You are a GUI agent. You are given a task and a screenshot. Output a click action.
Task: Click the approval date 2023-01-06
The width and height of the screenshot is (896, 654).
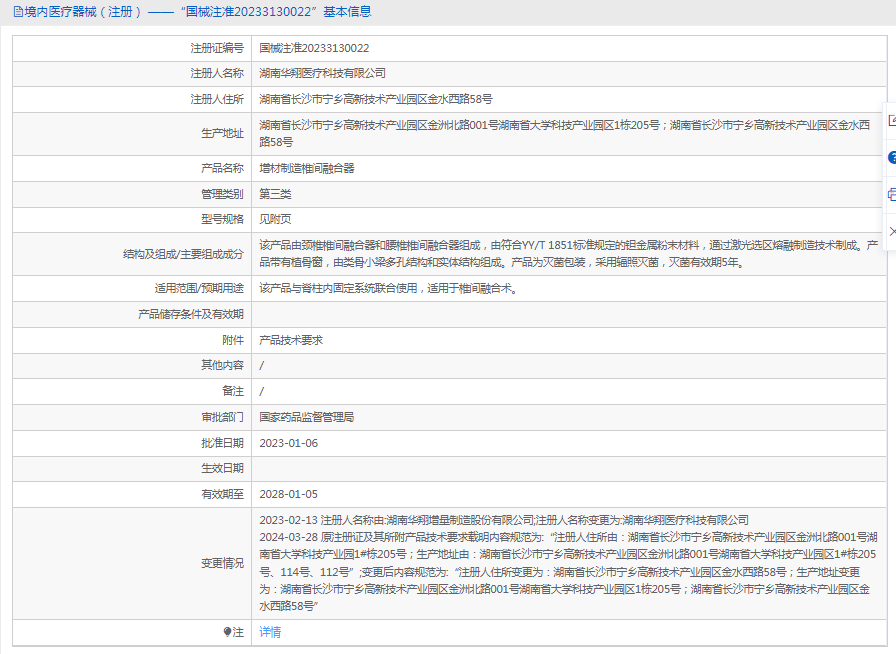tap(288, 443)
